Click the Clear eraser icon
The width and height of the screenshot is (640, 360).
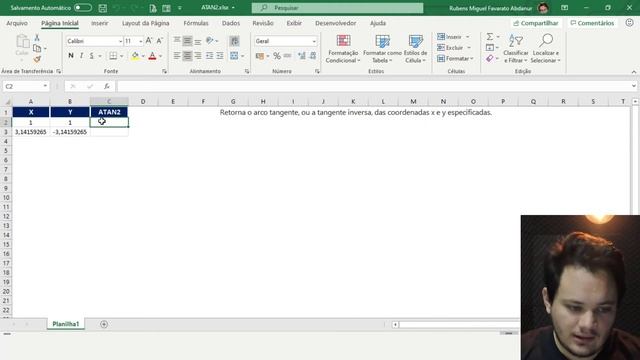490,59
